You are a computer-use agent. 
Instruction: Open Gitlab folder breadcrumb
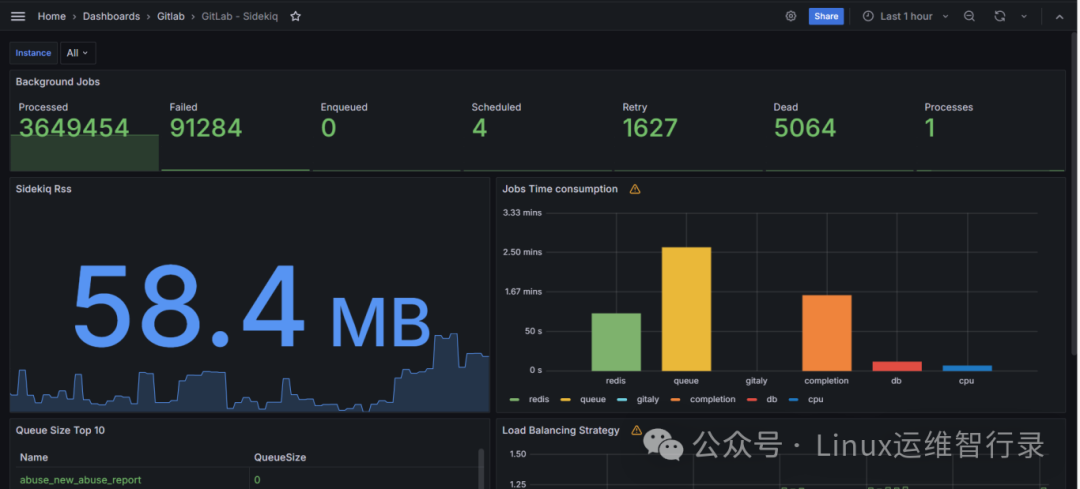point(170,16)
